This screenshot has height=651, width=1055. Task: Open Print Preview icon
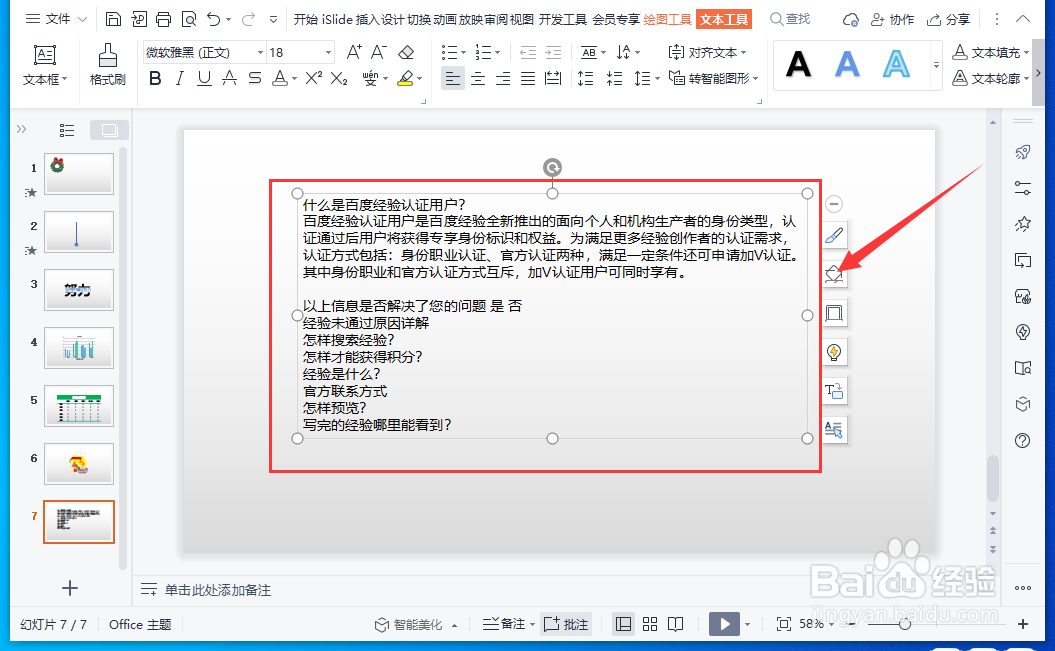tap(189, 19)
